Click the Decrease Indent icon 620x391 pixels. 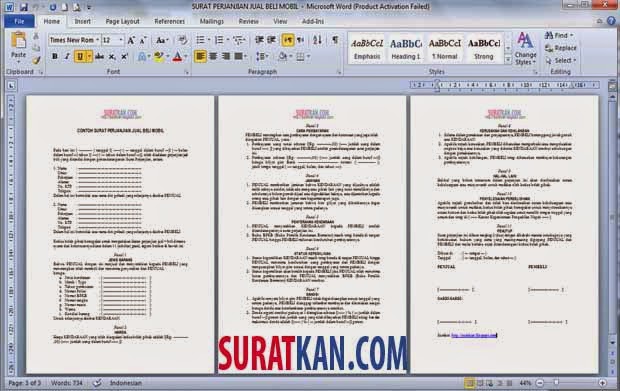coord(259,40)
